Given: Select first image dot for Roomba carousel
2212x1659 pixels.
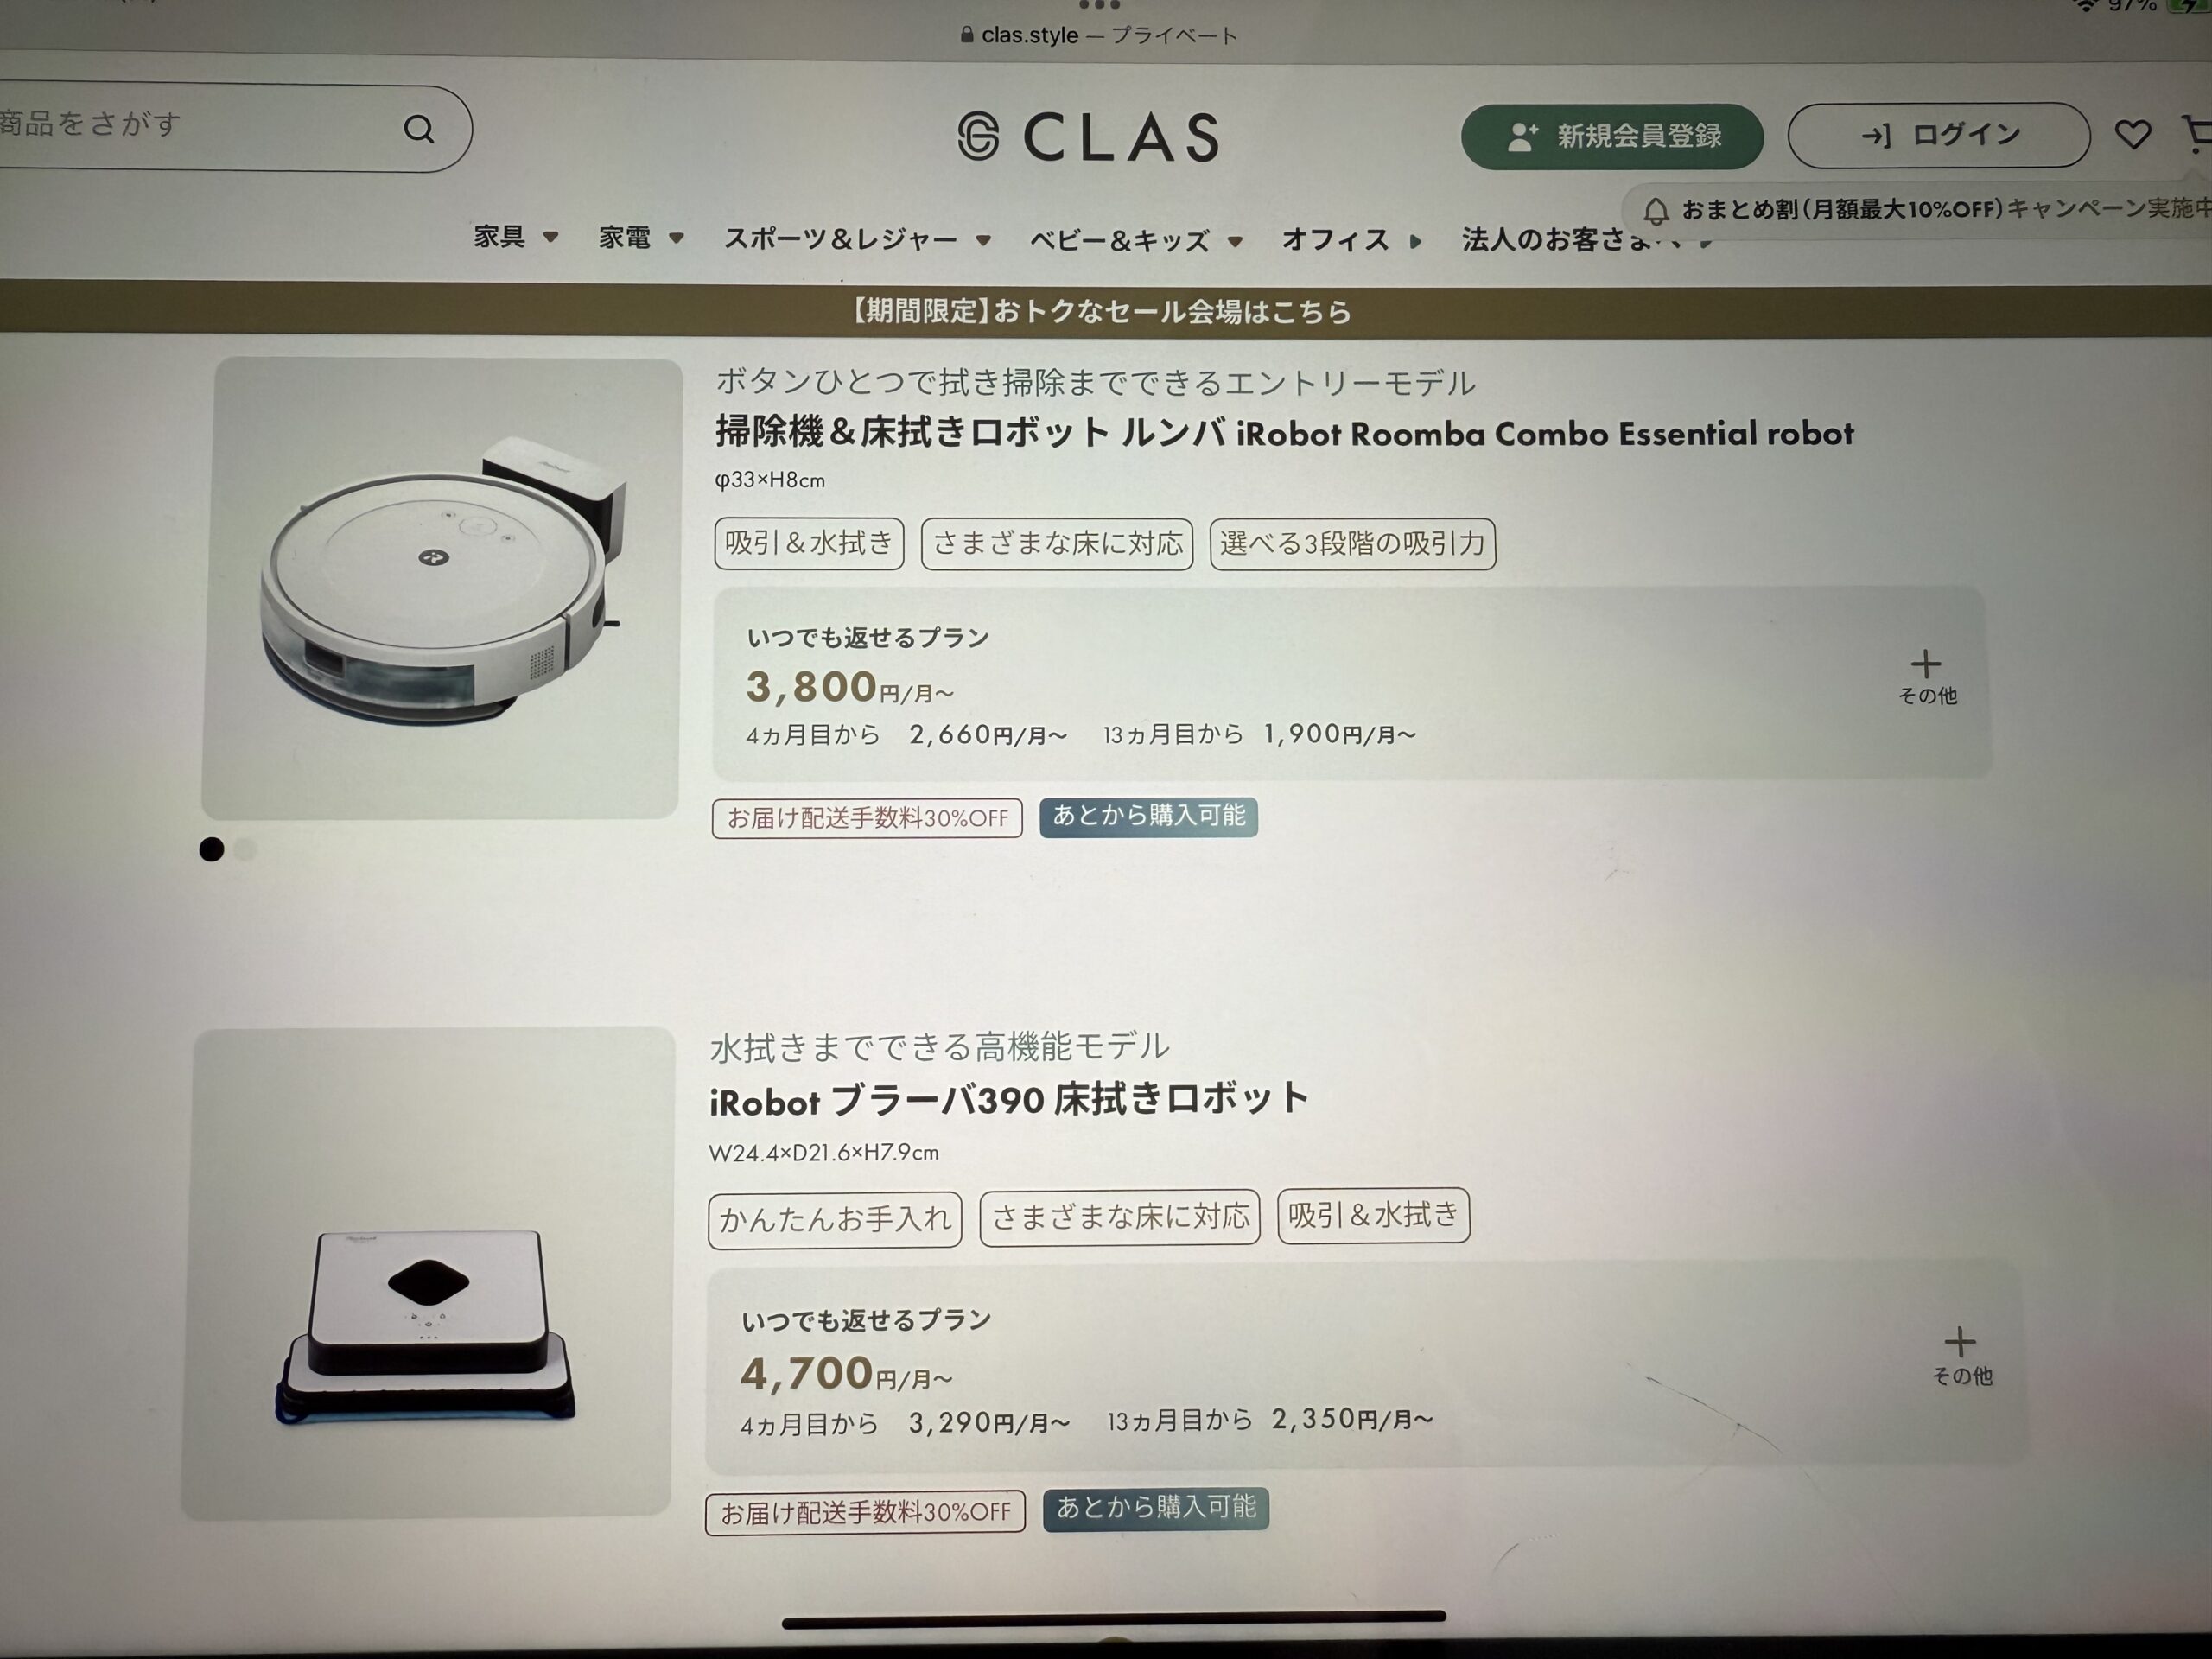Looking at the screenshot, I should tap(211, 849).
